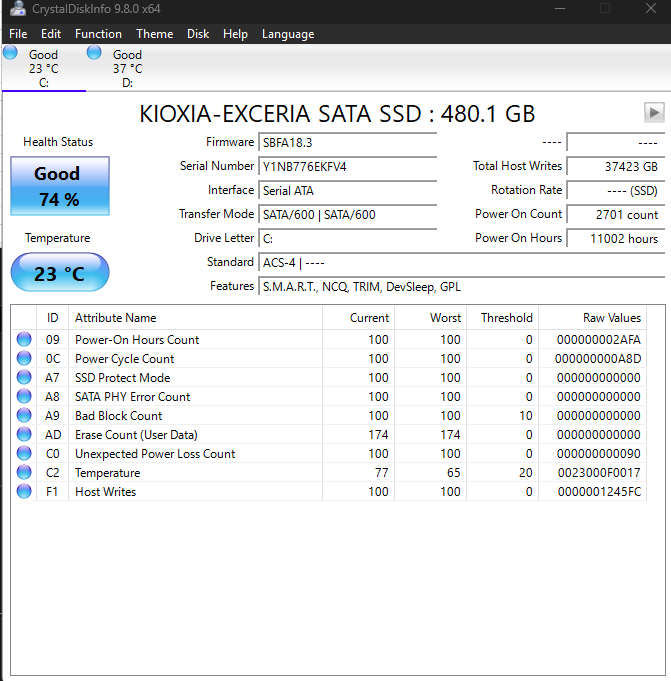This screenshot has width=671, height=681.
Task: Click the next disk arrow button
Action: point(654,113)
